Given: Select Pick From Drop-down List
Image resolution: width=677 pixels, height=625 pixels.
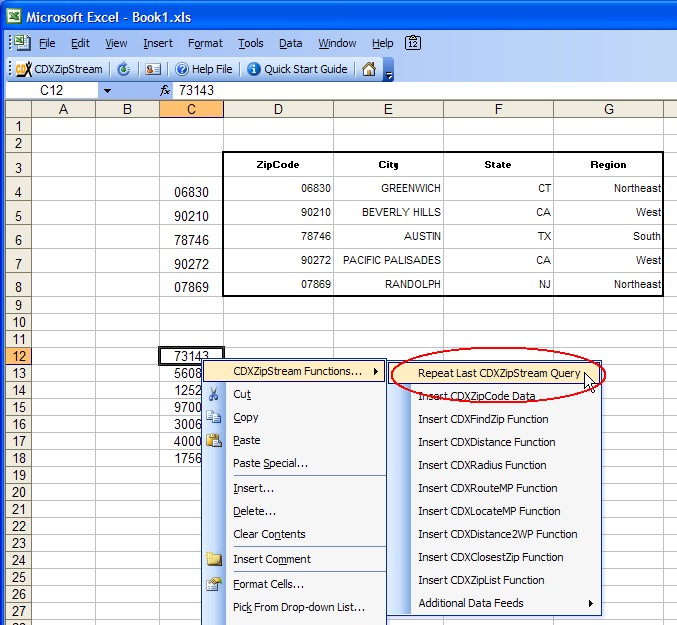Looking at the screenshot, I should coord(294,607).
